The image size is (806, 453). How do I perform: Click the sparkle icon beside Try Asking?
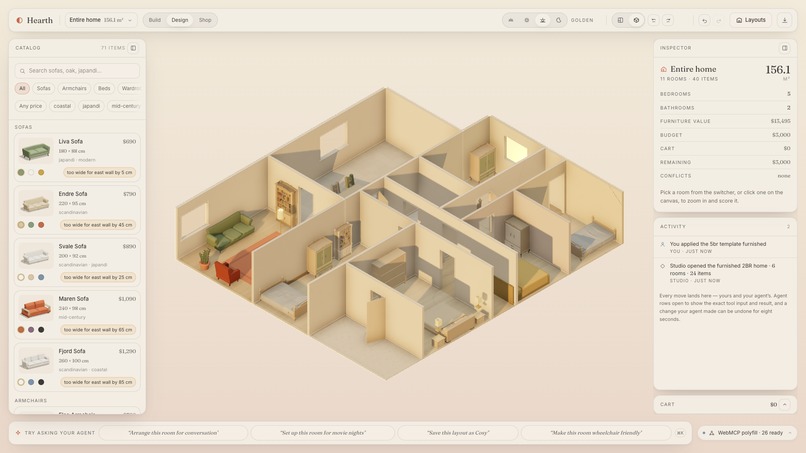(18, 433)
